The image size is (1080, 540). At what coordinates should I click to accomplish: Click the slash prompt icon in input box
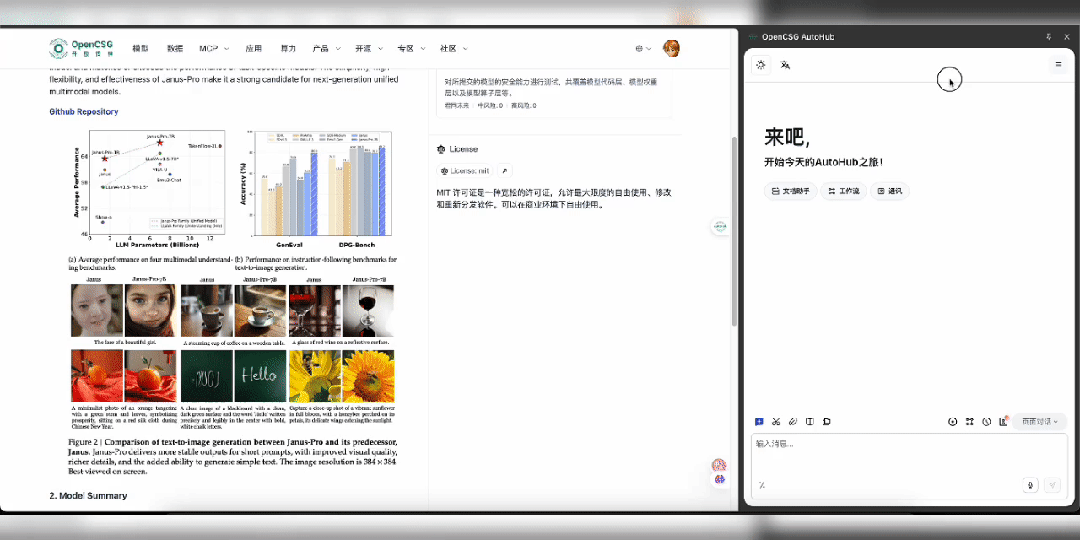761,485
